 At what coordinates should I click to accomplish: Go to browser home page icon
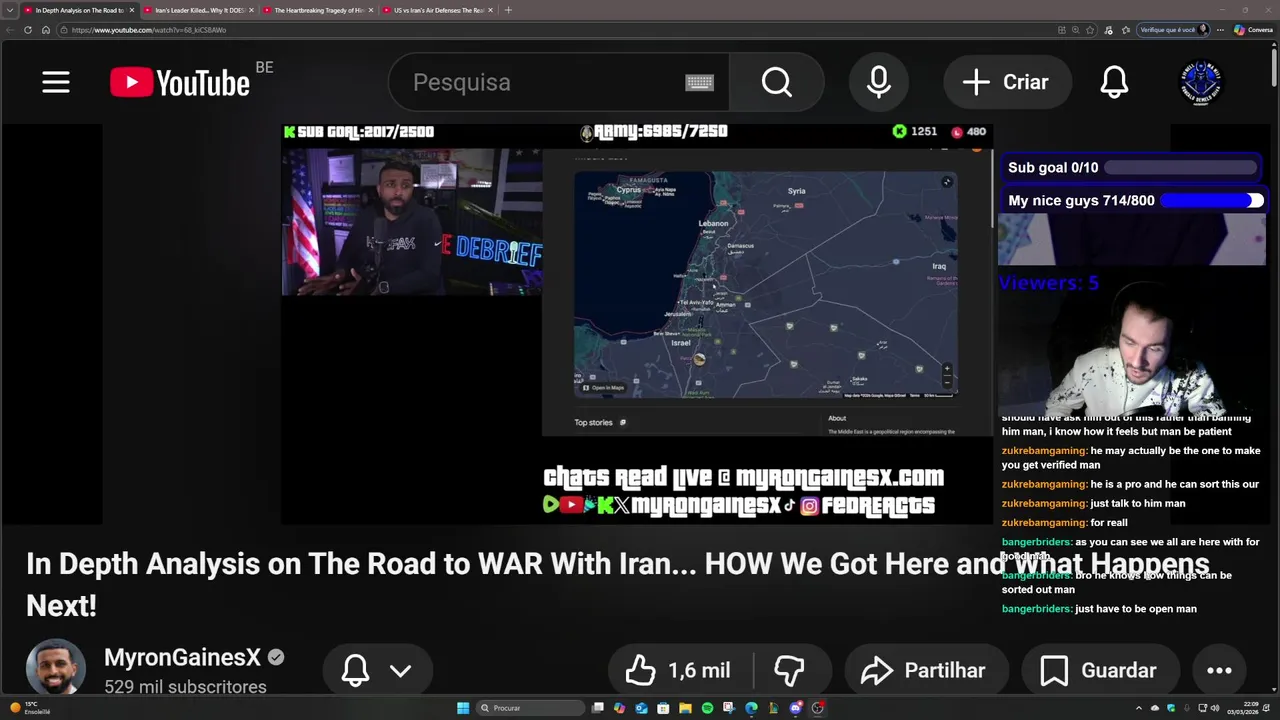tap(45, 30)
